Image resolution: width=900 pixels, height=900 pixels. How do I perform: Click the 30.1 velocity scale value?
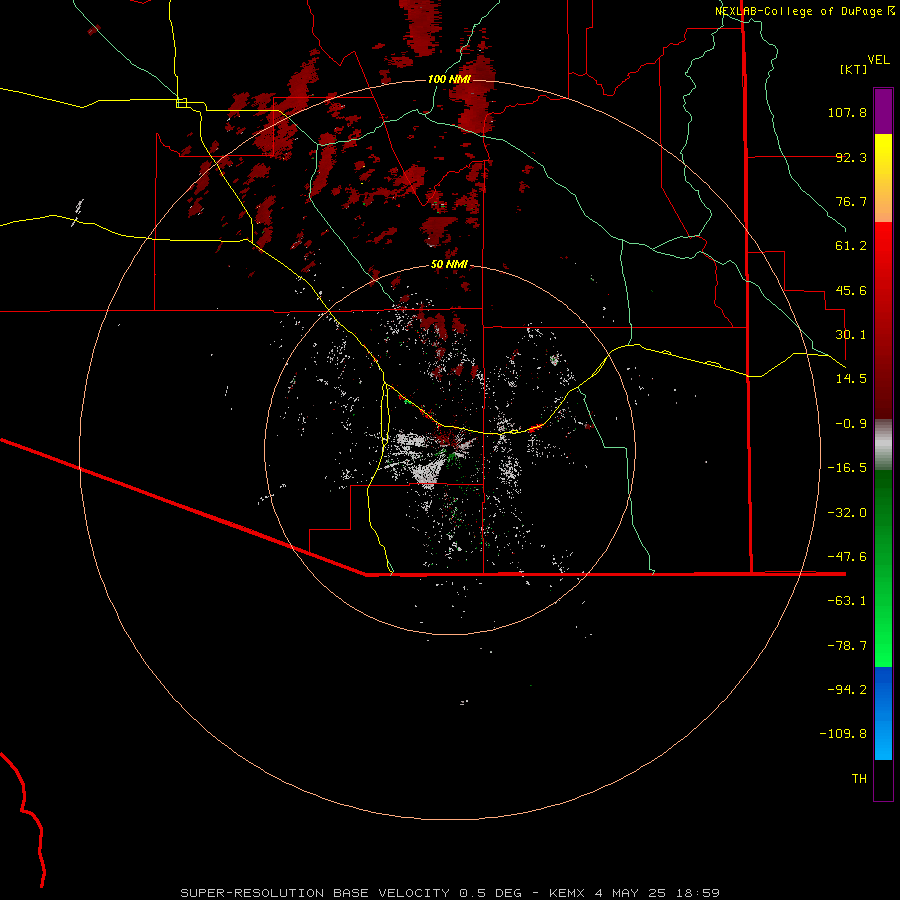point(851,335)
